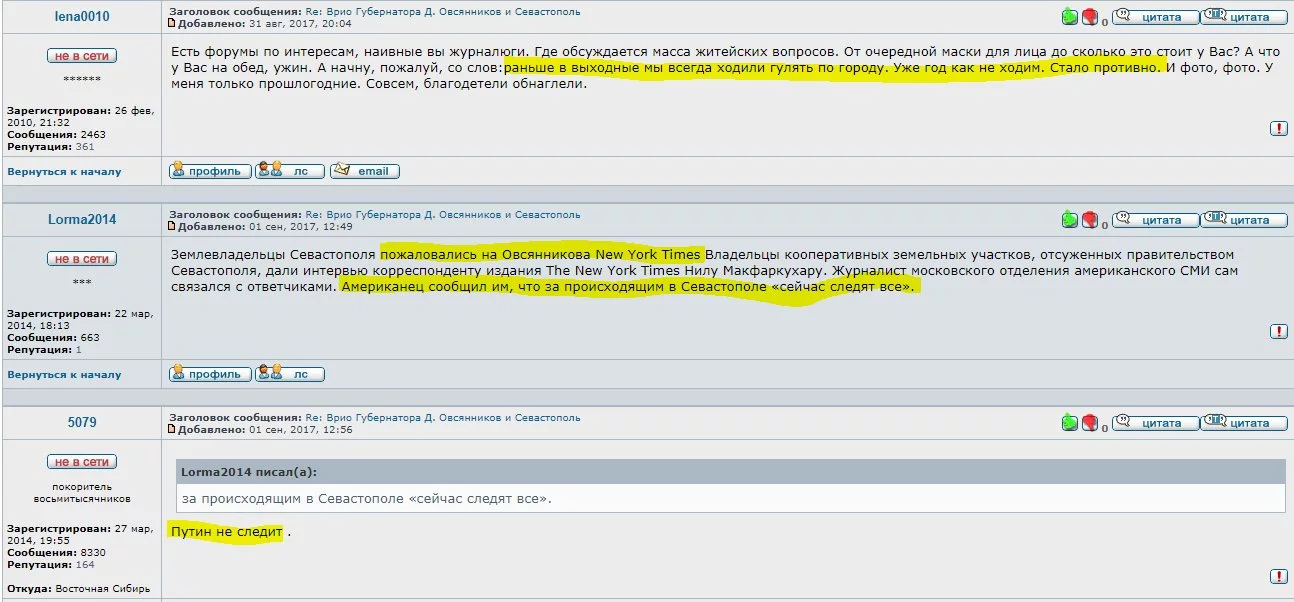The height and width of the screenshot is (602, 1294).
Task: Open user 5079's post title link
Action: click(x=442, y=418)
